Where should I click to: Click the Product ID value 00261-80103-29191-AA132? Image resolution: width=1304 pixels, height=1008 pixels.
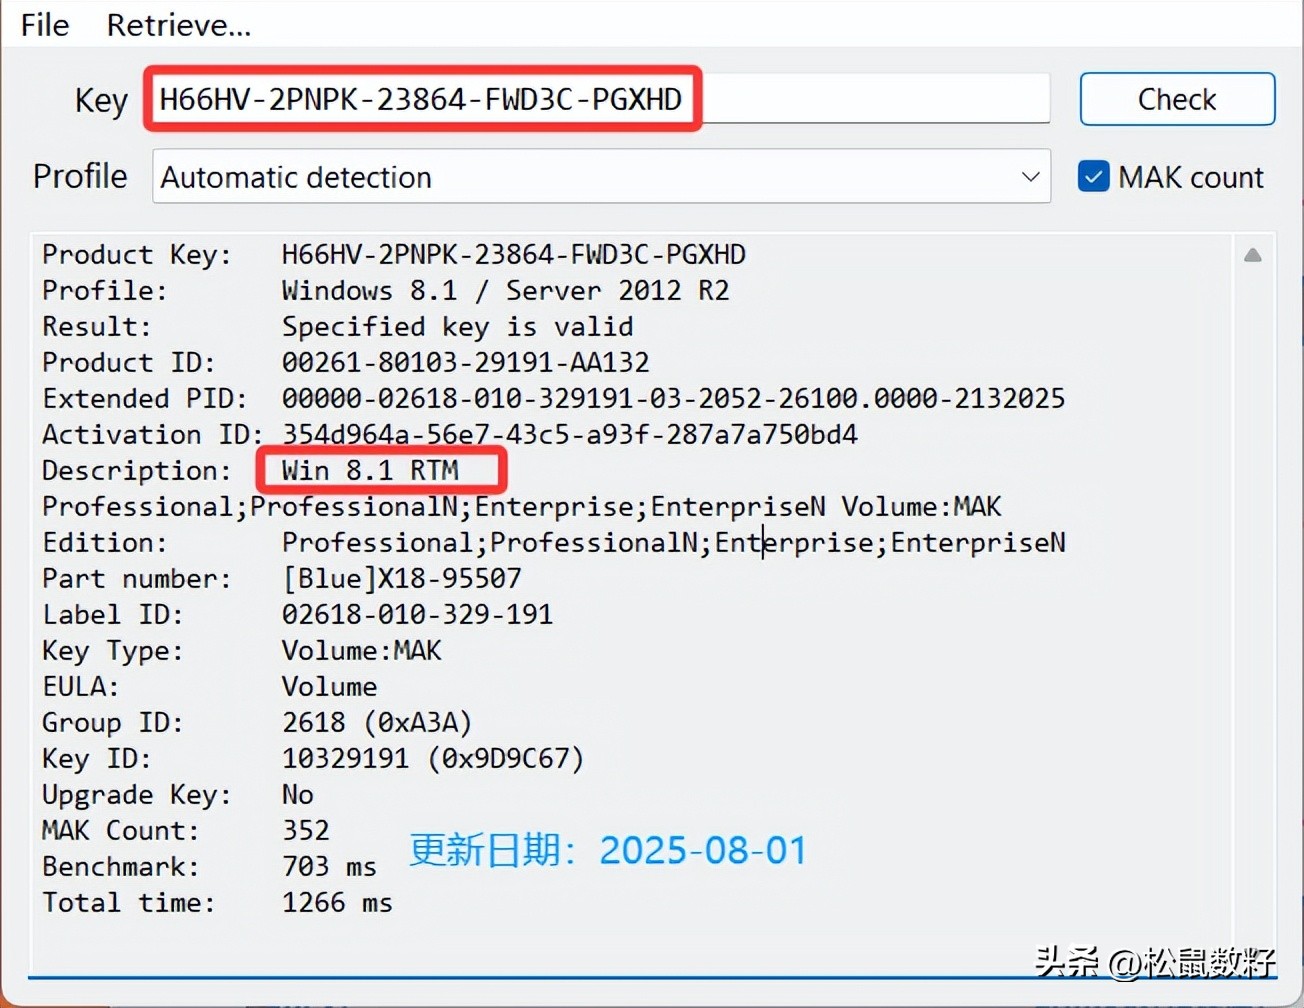pyautogui.click(x=465, y=362)
